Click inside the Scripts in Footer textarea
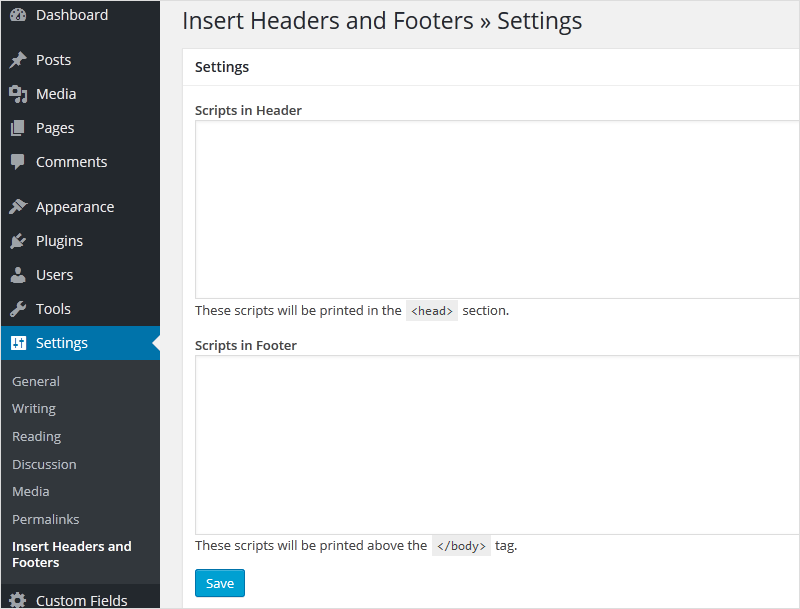 point(490,440)
